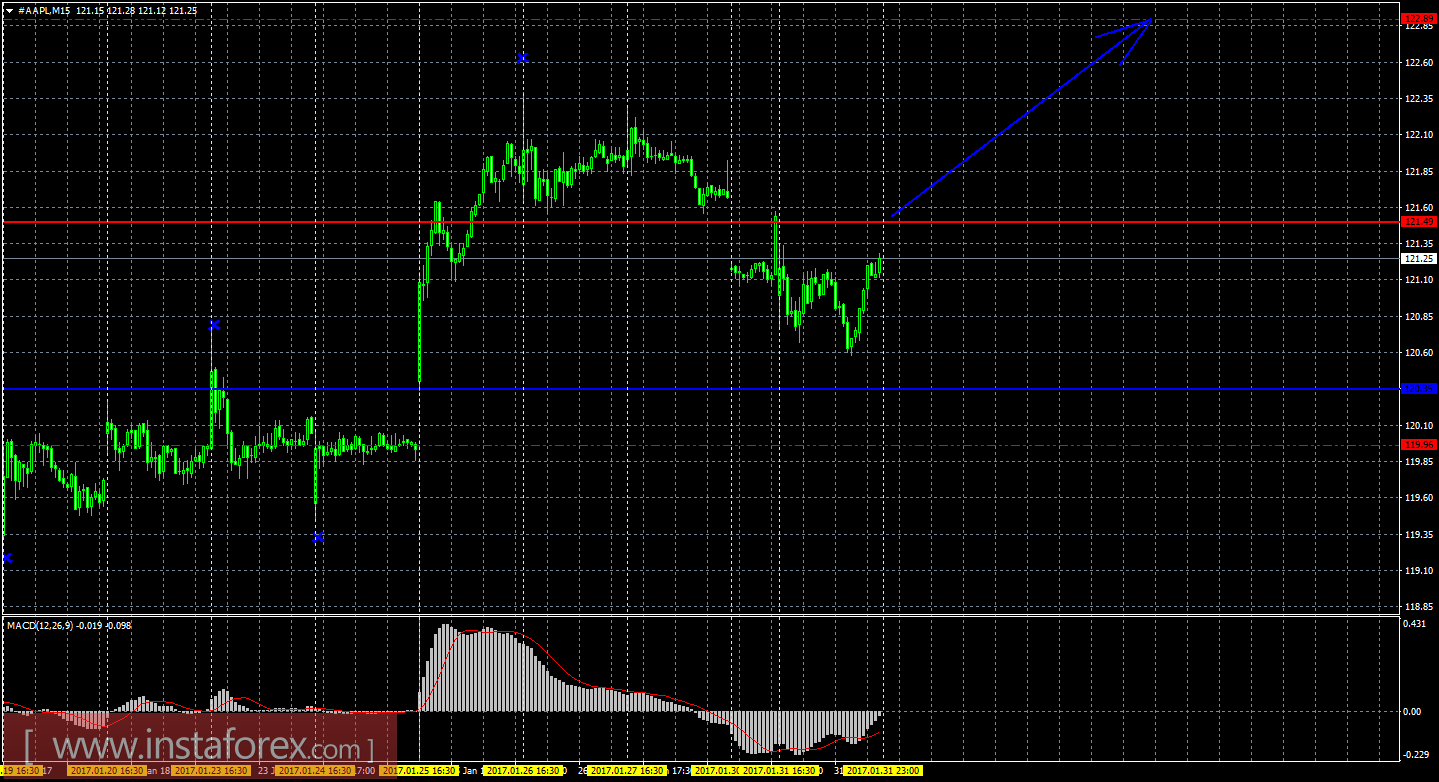
Task: Click the 122.60 price scale label
Action: 1417,63
